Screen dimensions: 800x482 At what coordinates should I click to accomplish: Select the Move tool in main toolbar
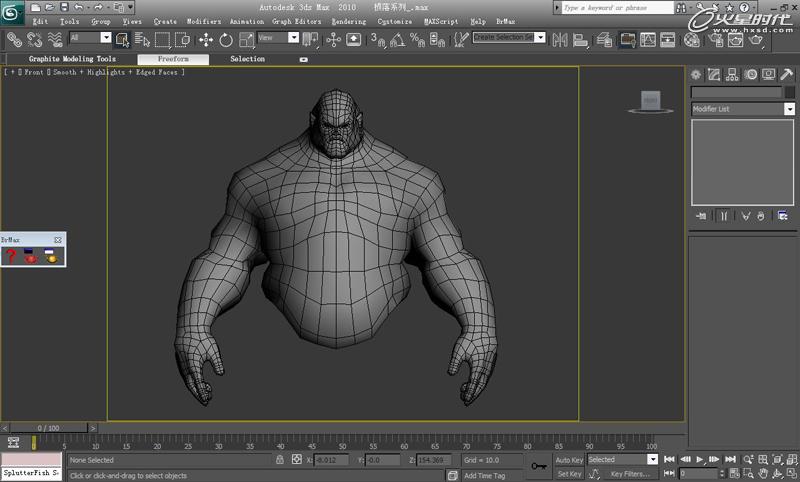[206, 39]
